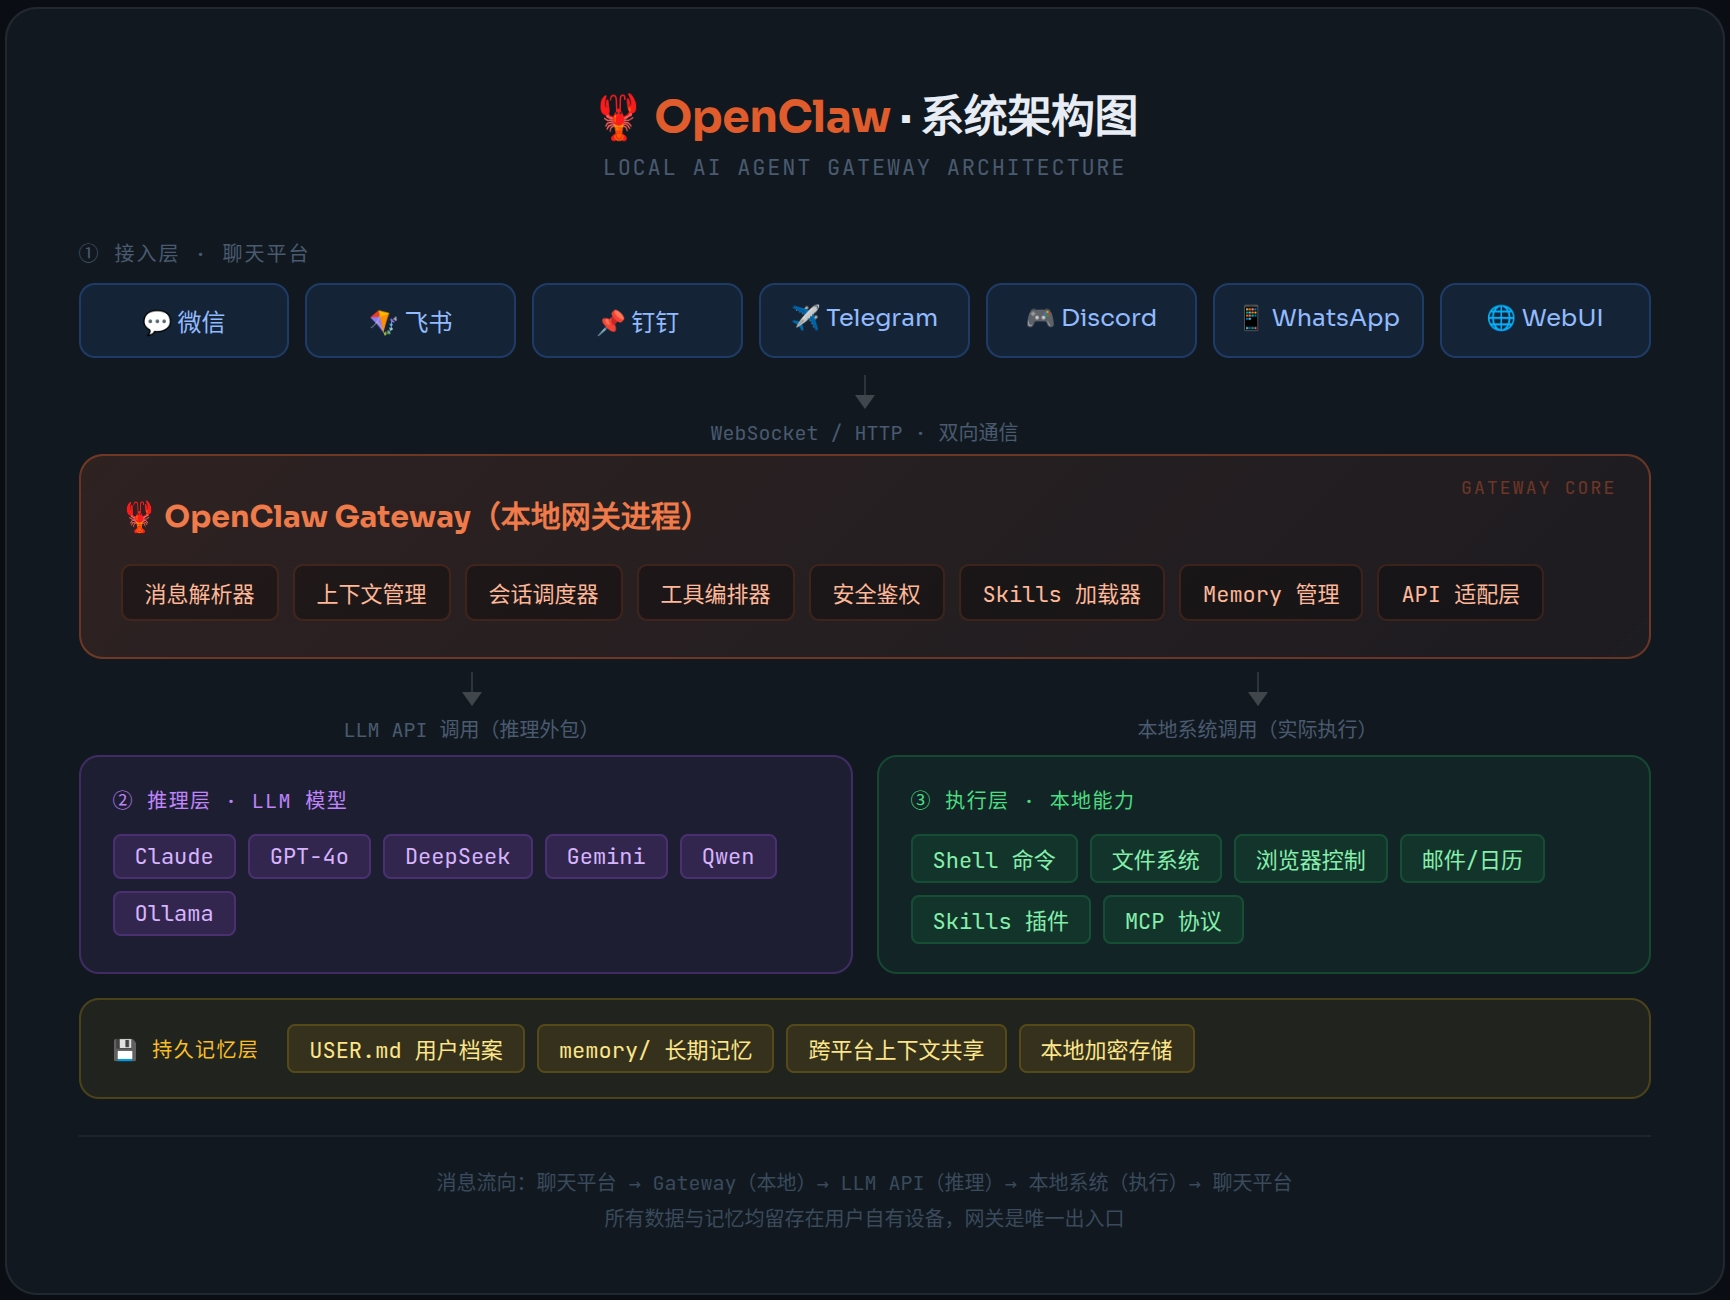Click the 持久记忆层 label
Viewport: 1730px width, 1300px height.
click(205, 1049)
